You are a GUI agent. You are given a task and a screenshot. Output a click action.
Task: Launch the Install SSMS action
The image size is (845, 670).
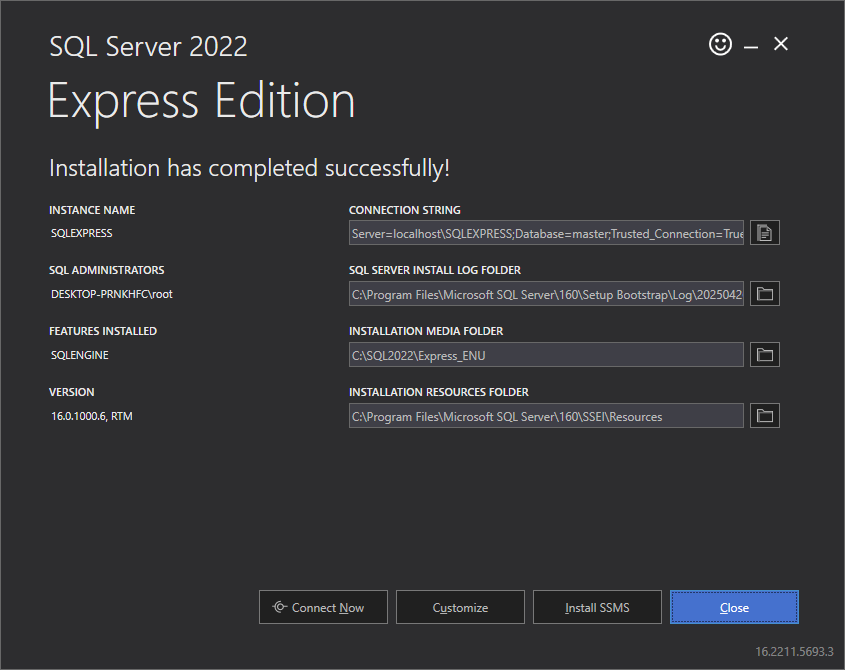597,607
